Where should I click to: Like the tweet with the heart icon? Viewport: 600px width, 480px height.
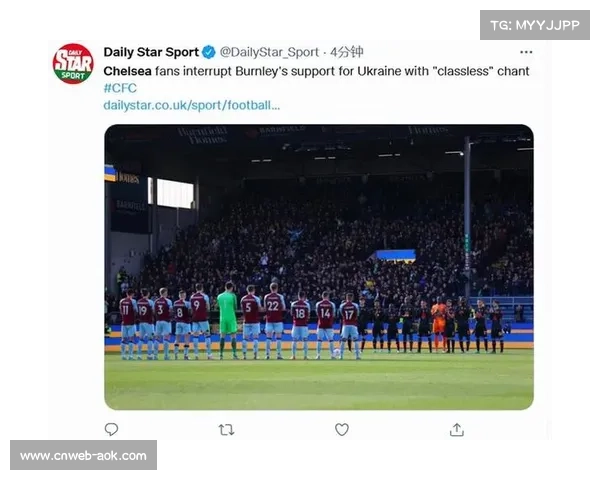[x=342, y=429]
